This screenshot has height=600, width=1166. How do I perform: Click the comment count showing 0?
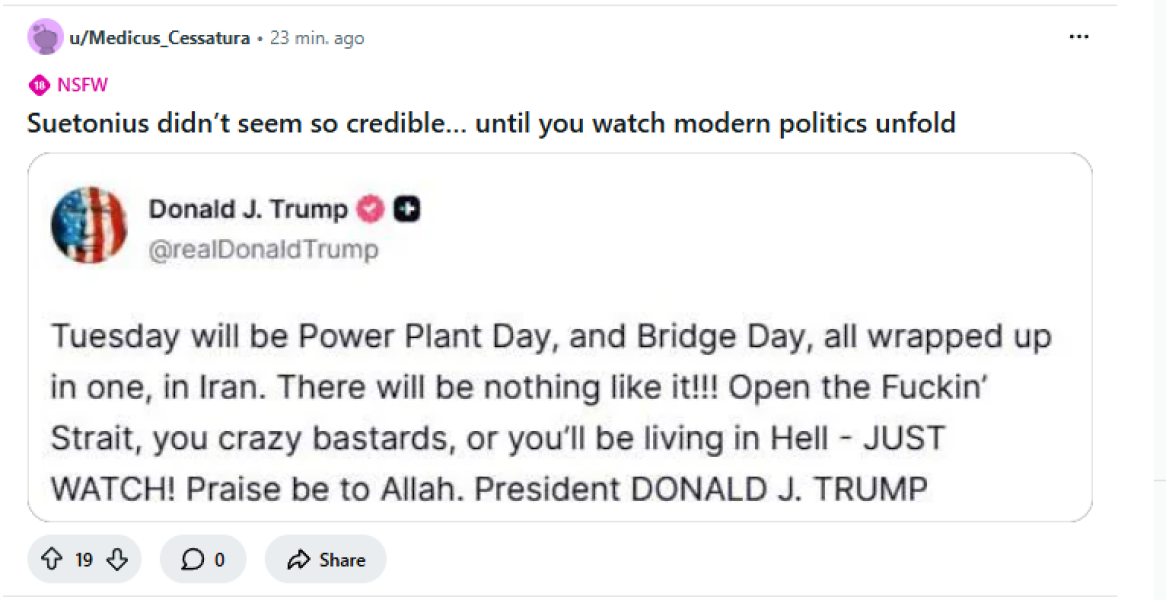(x=218, y=559)
